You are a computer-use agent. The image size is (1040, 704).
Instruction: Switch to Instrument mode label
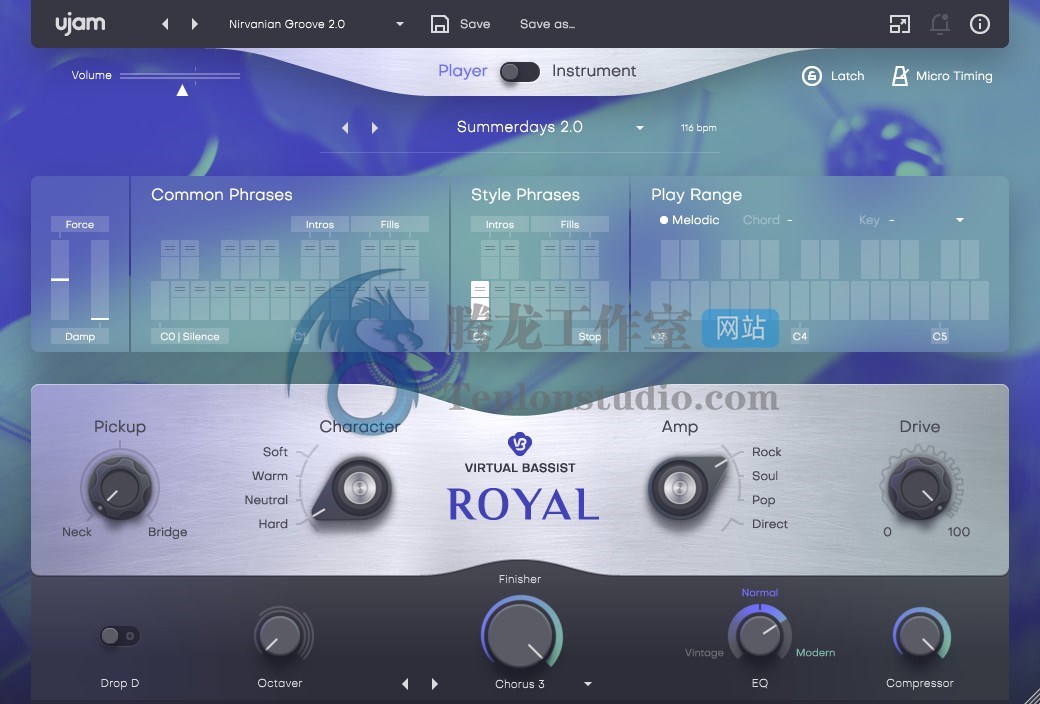(594, 71)
